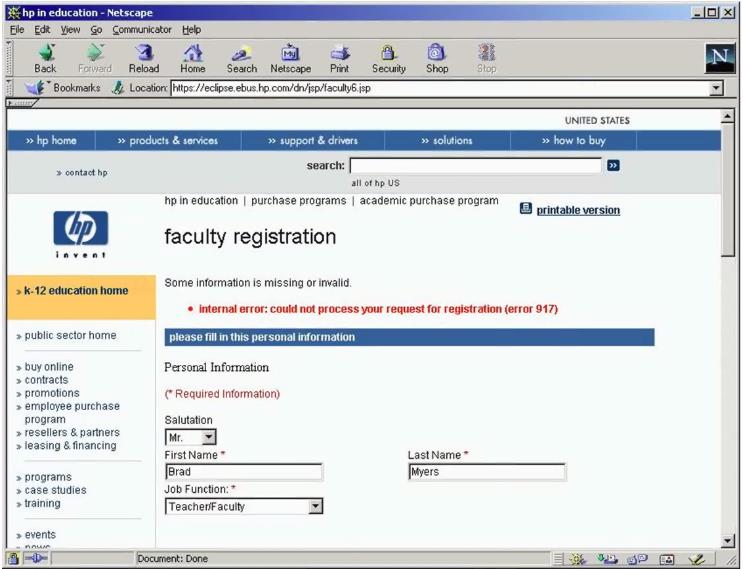Click the training sidebar link
The image size is (743, 569).
42,504
